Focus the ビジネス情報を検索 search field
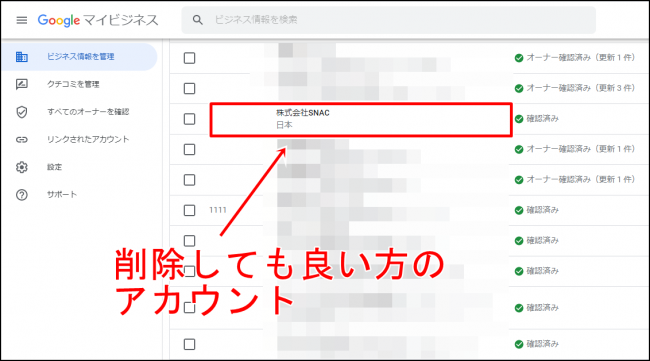This screenshot has height=361, width=650. point(388,19)
